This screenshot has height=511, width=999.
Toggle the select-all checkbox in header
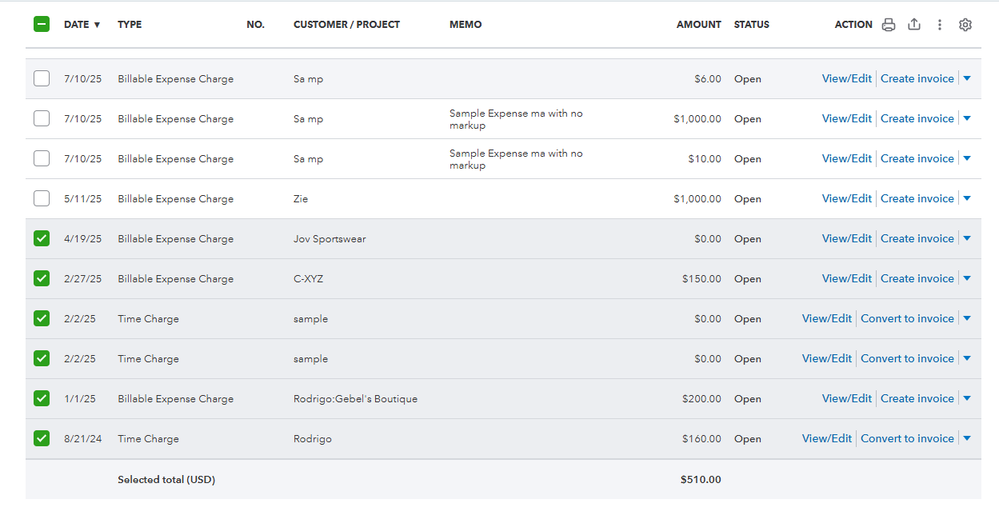tap(42, 24)
